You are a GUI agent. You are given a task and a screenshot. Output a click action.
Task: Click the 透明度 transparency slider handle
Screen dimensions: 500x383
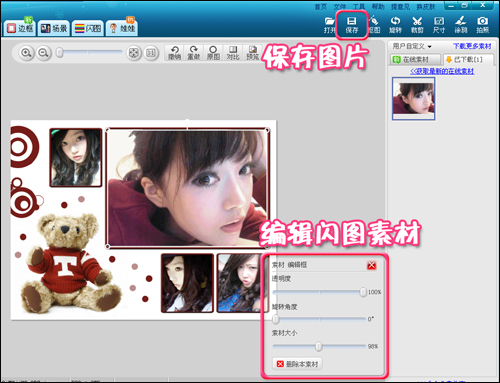(363, 292)
